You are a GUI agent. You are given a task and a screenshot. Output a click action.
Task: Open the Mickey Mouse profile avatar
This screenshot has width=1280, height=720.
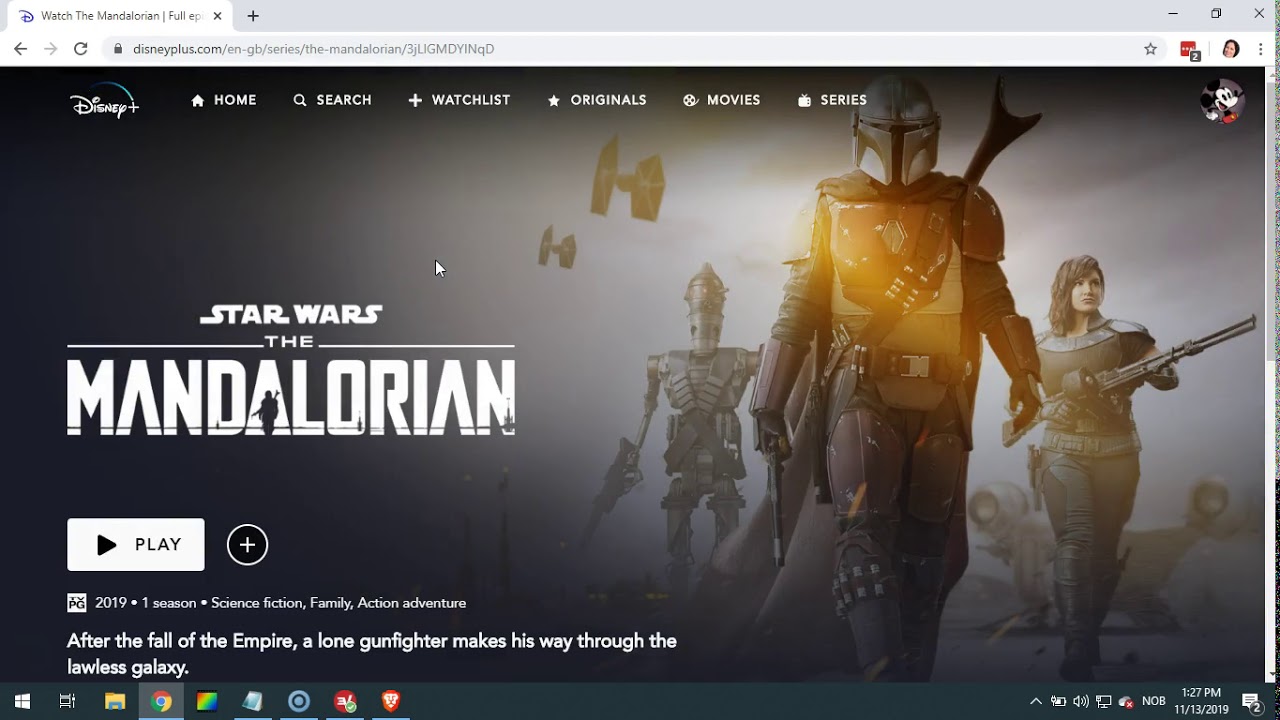click(1222, 101)
